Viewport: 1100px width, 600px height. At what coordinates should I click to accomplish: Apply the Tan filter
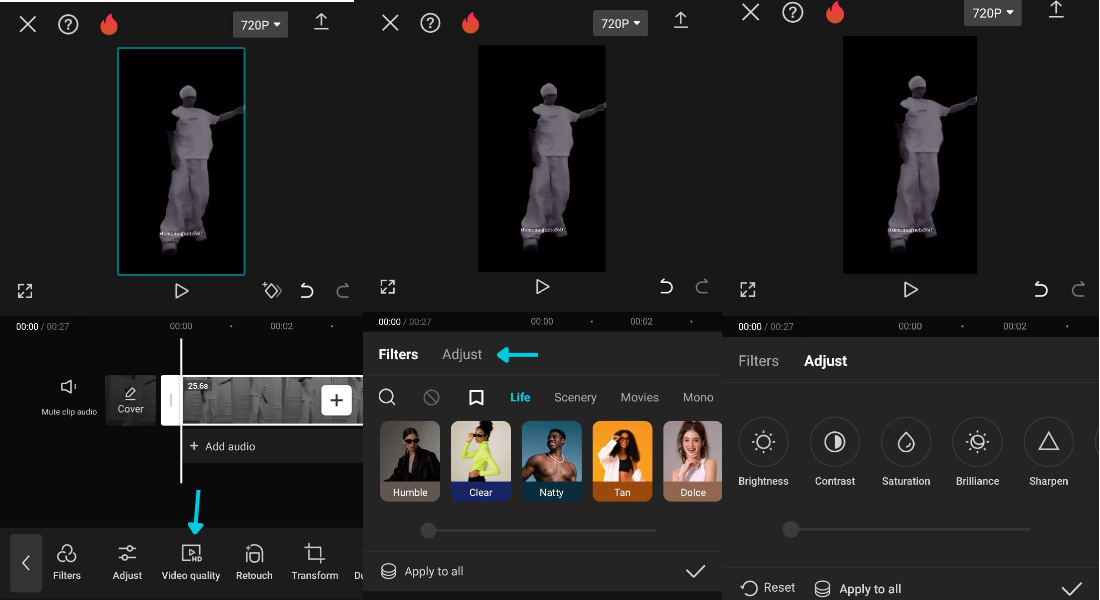(x=622, y=461)
